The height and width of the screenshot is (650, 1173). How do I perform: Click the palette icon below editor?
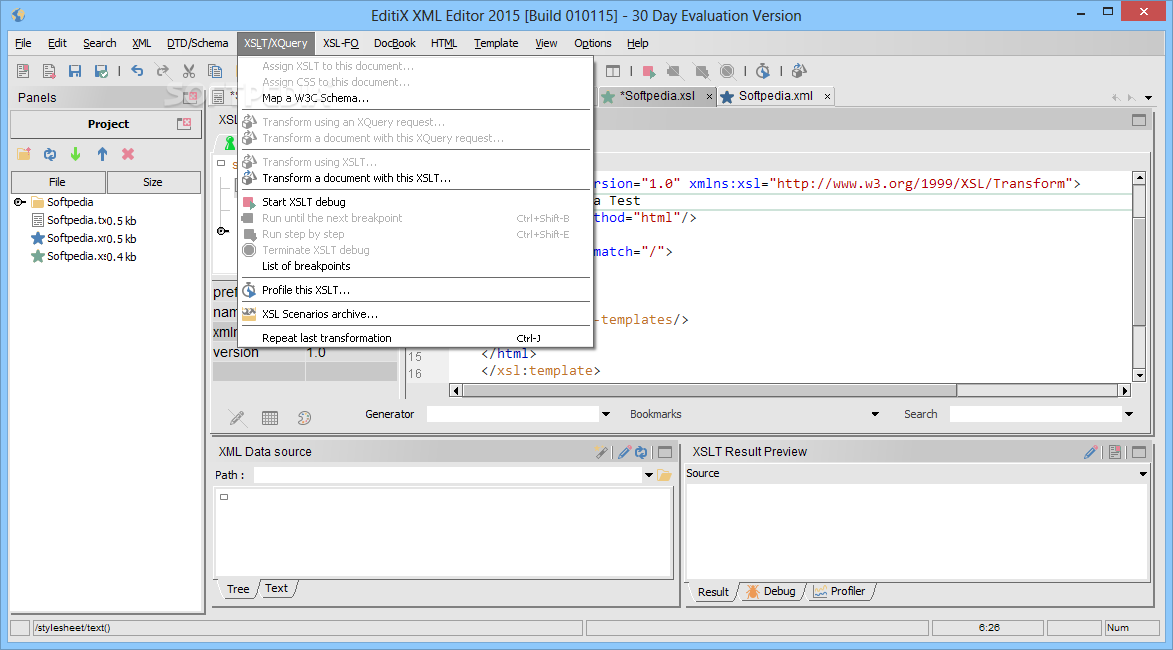304,418
